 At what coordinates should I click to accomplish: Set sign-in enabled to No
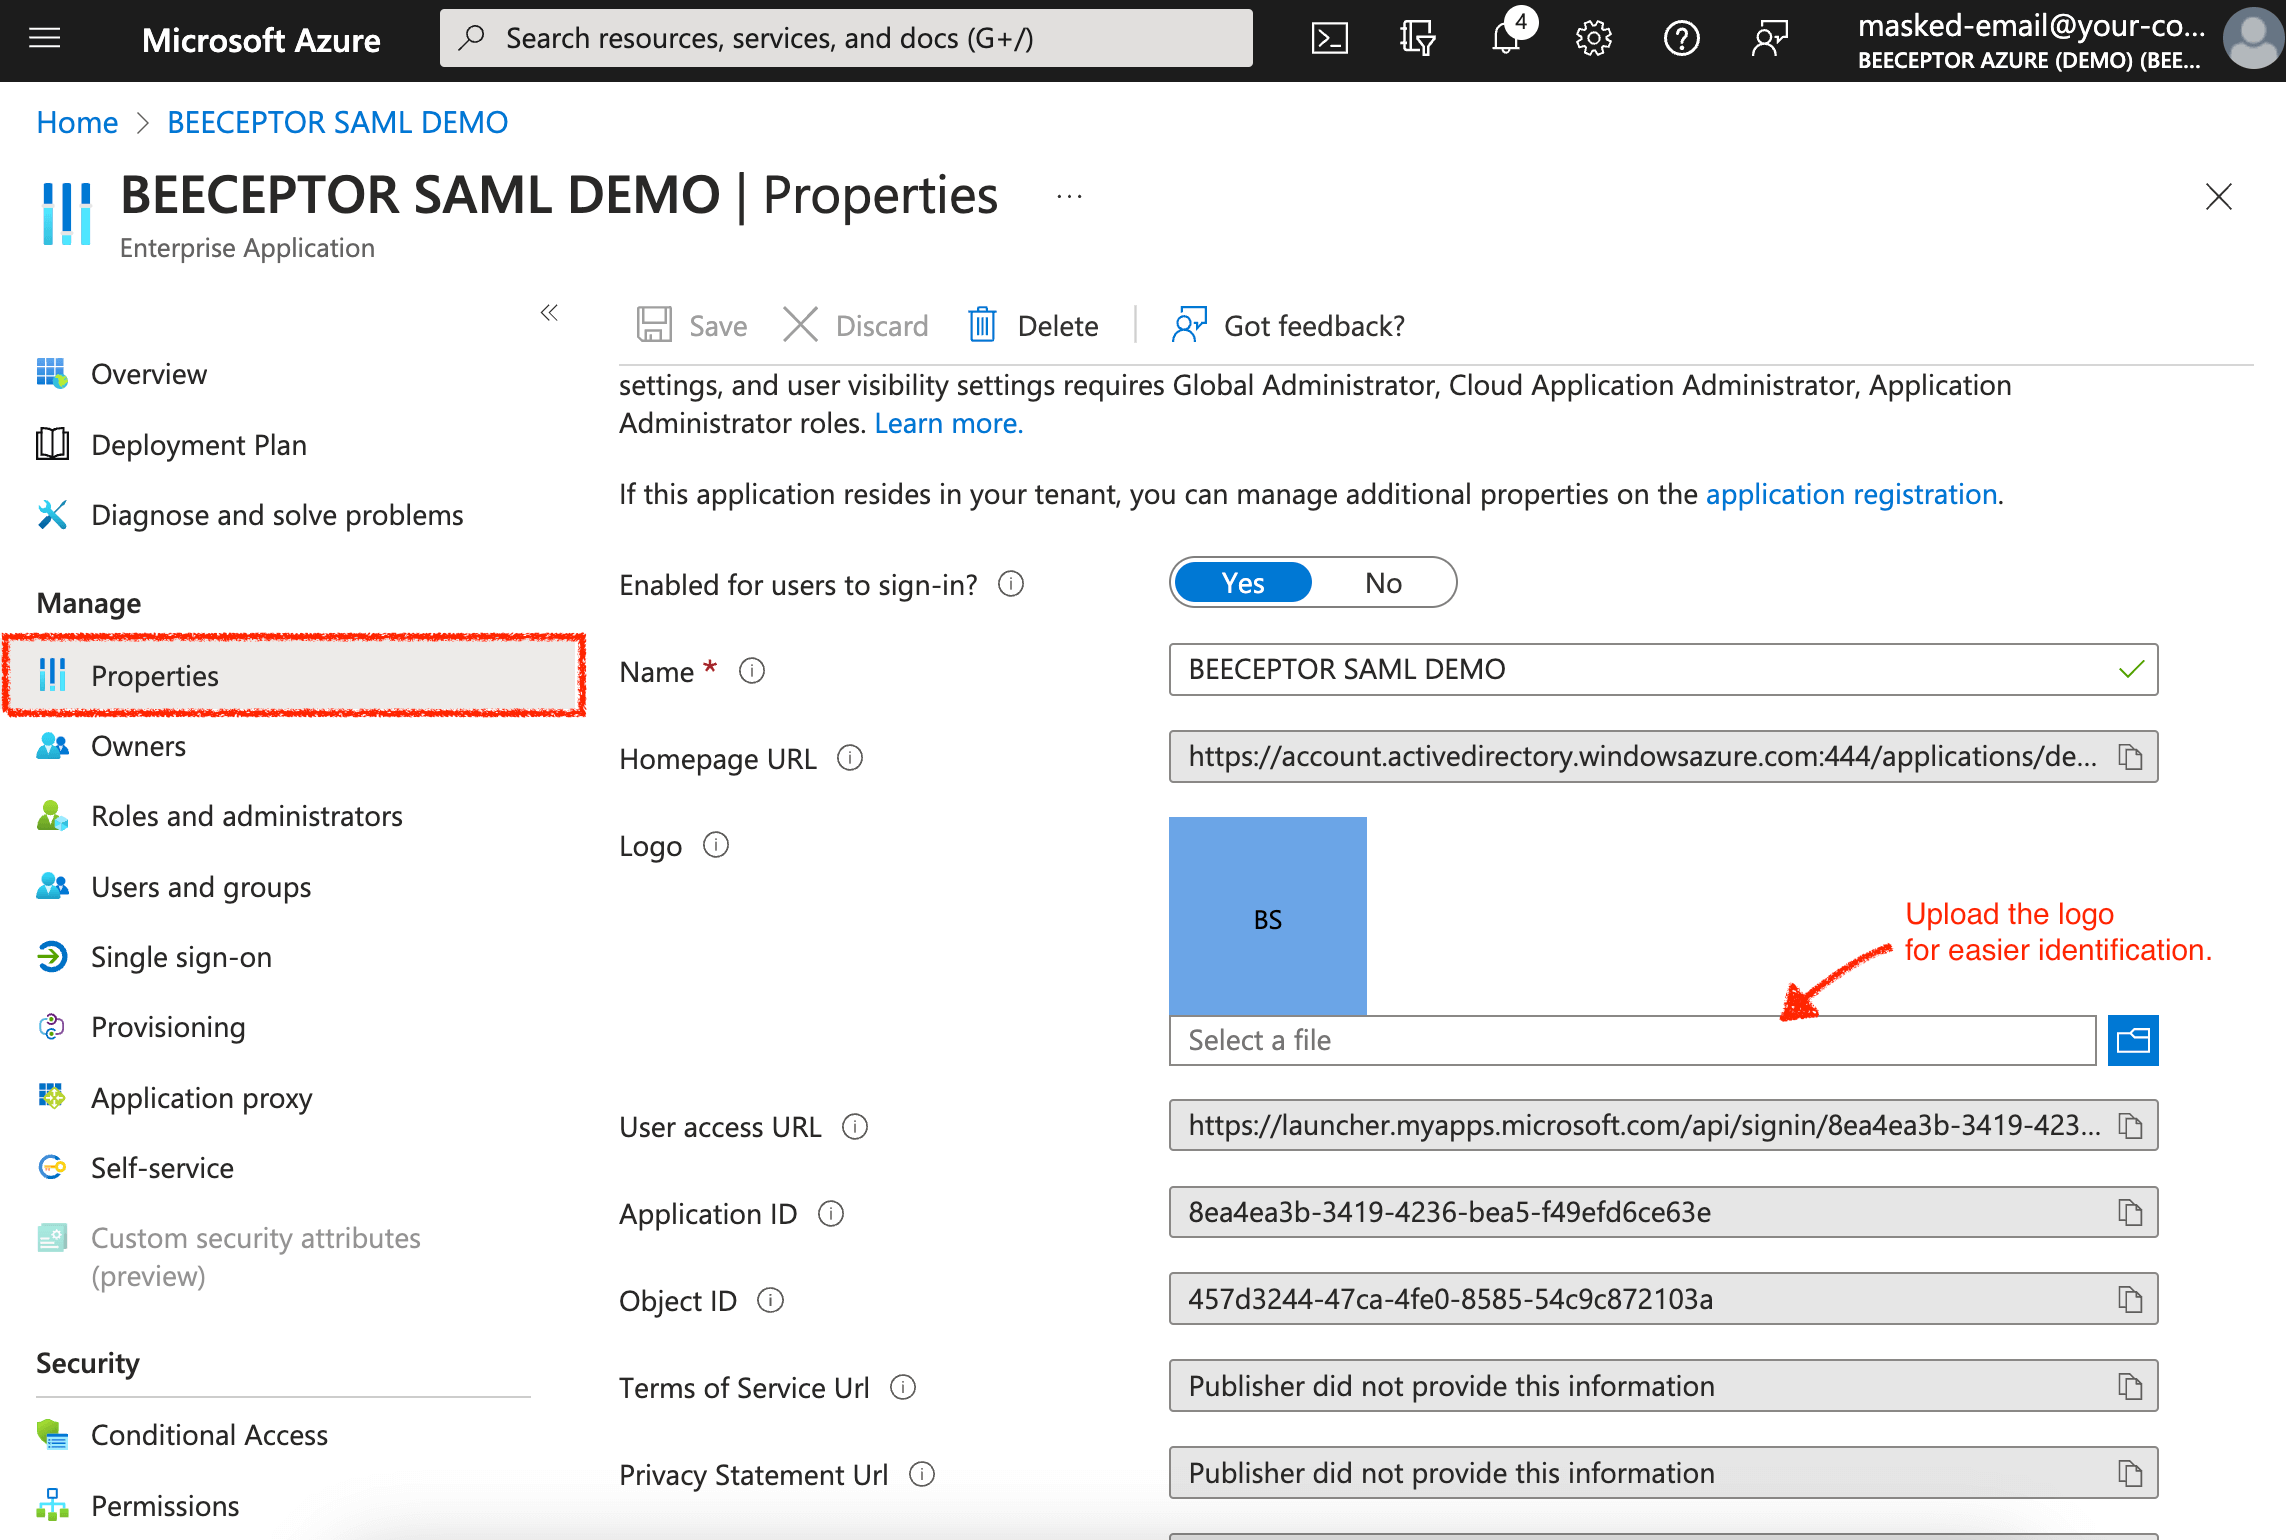[x=1383, y=583]
